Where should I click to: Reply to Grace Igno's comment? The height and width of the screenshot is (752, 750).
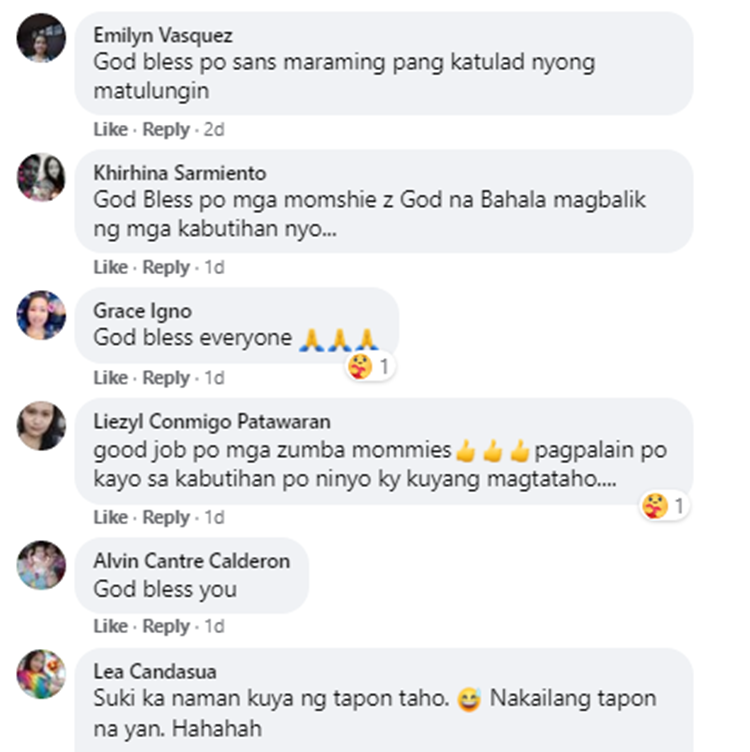coord(166,378)
